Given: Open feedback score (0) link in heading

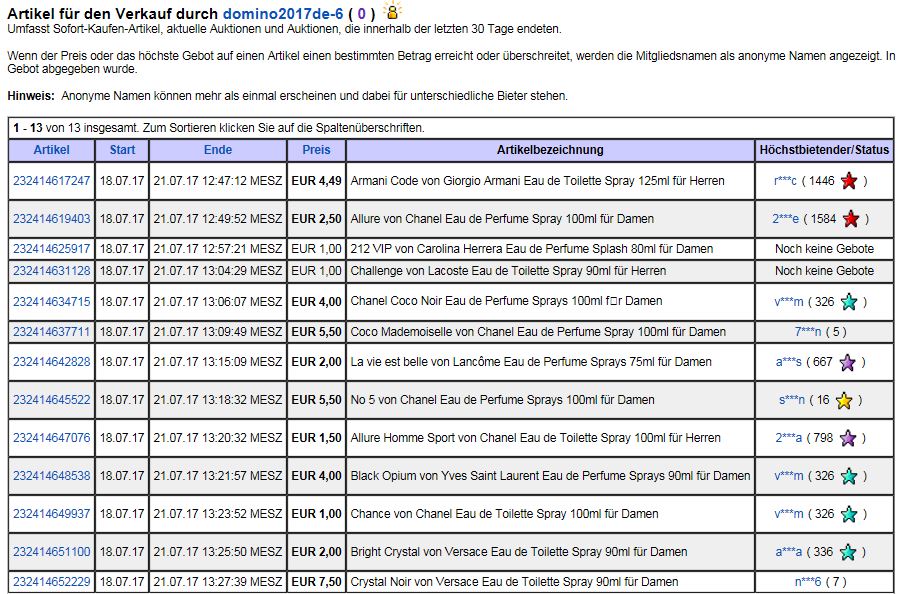Looking at the screenshot, I should pyautogui.click(x=361, y=13).
